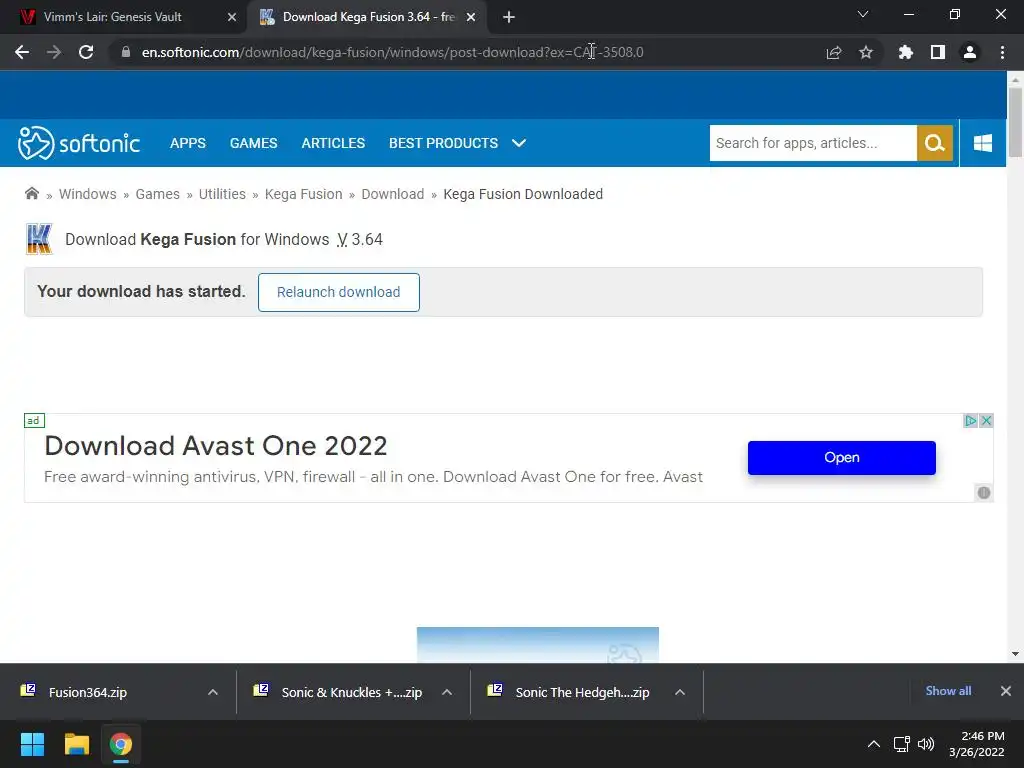The image size is (1024, 768).
Task: Show all downloads
Action: point(948,691)
